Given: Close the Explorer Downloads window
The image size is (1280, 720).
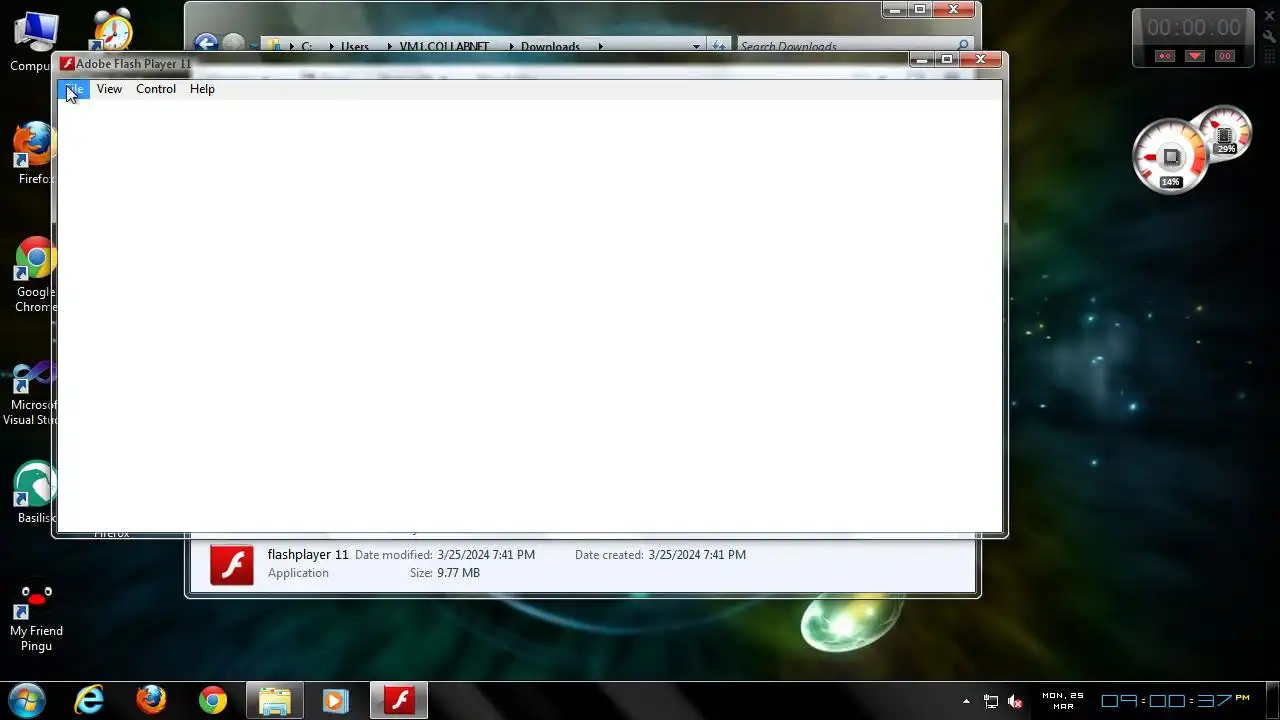Looking at the screenshot, I should [954, 10].
